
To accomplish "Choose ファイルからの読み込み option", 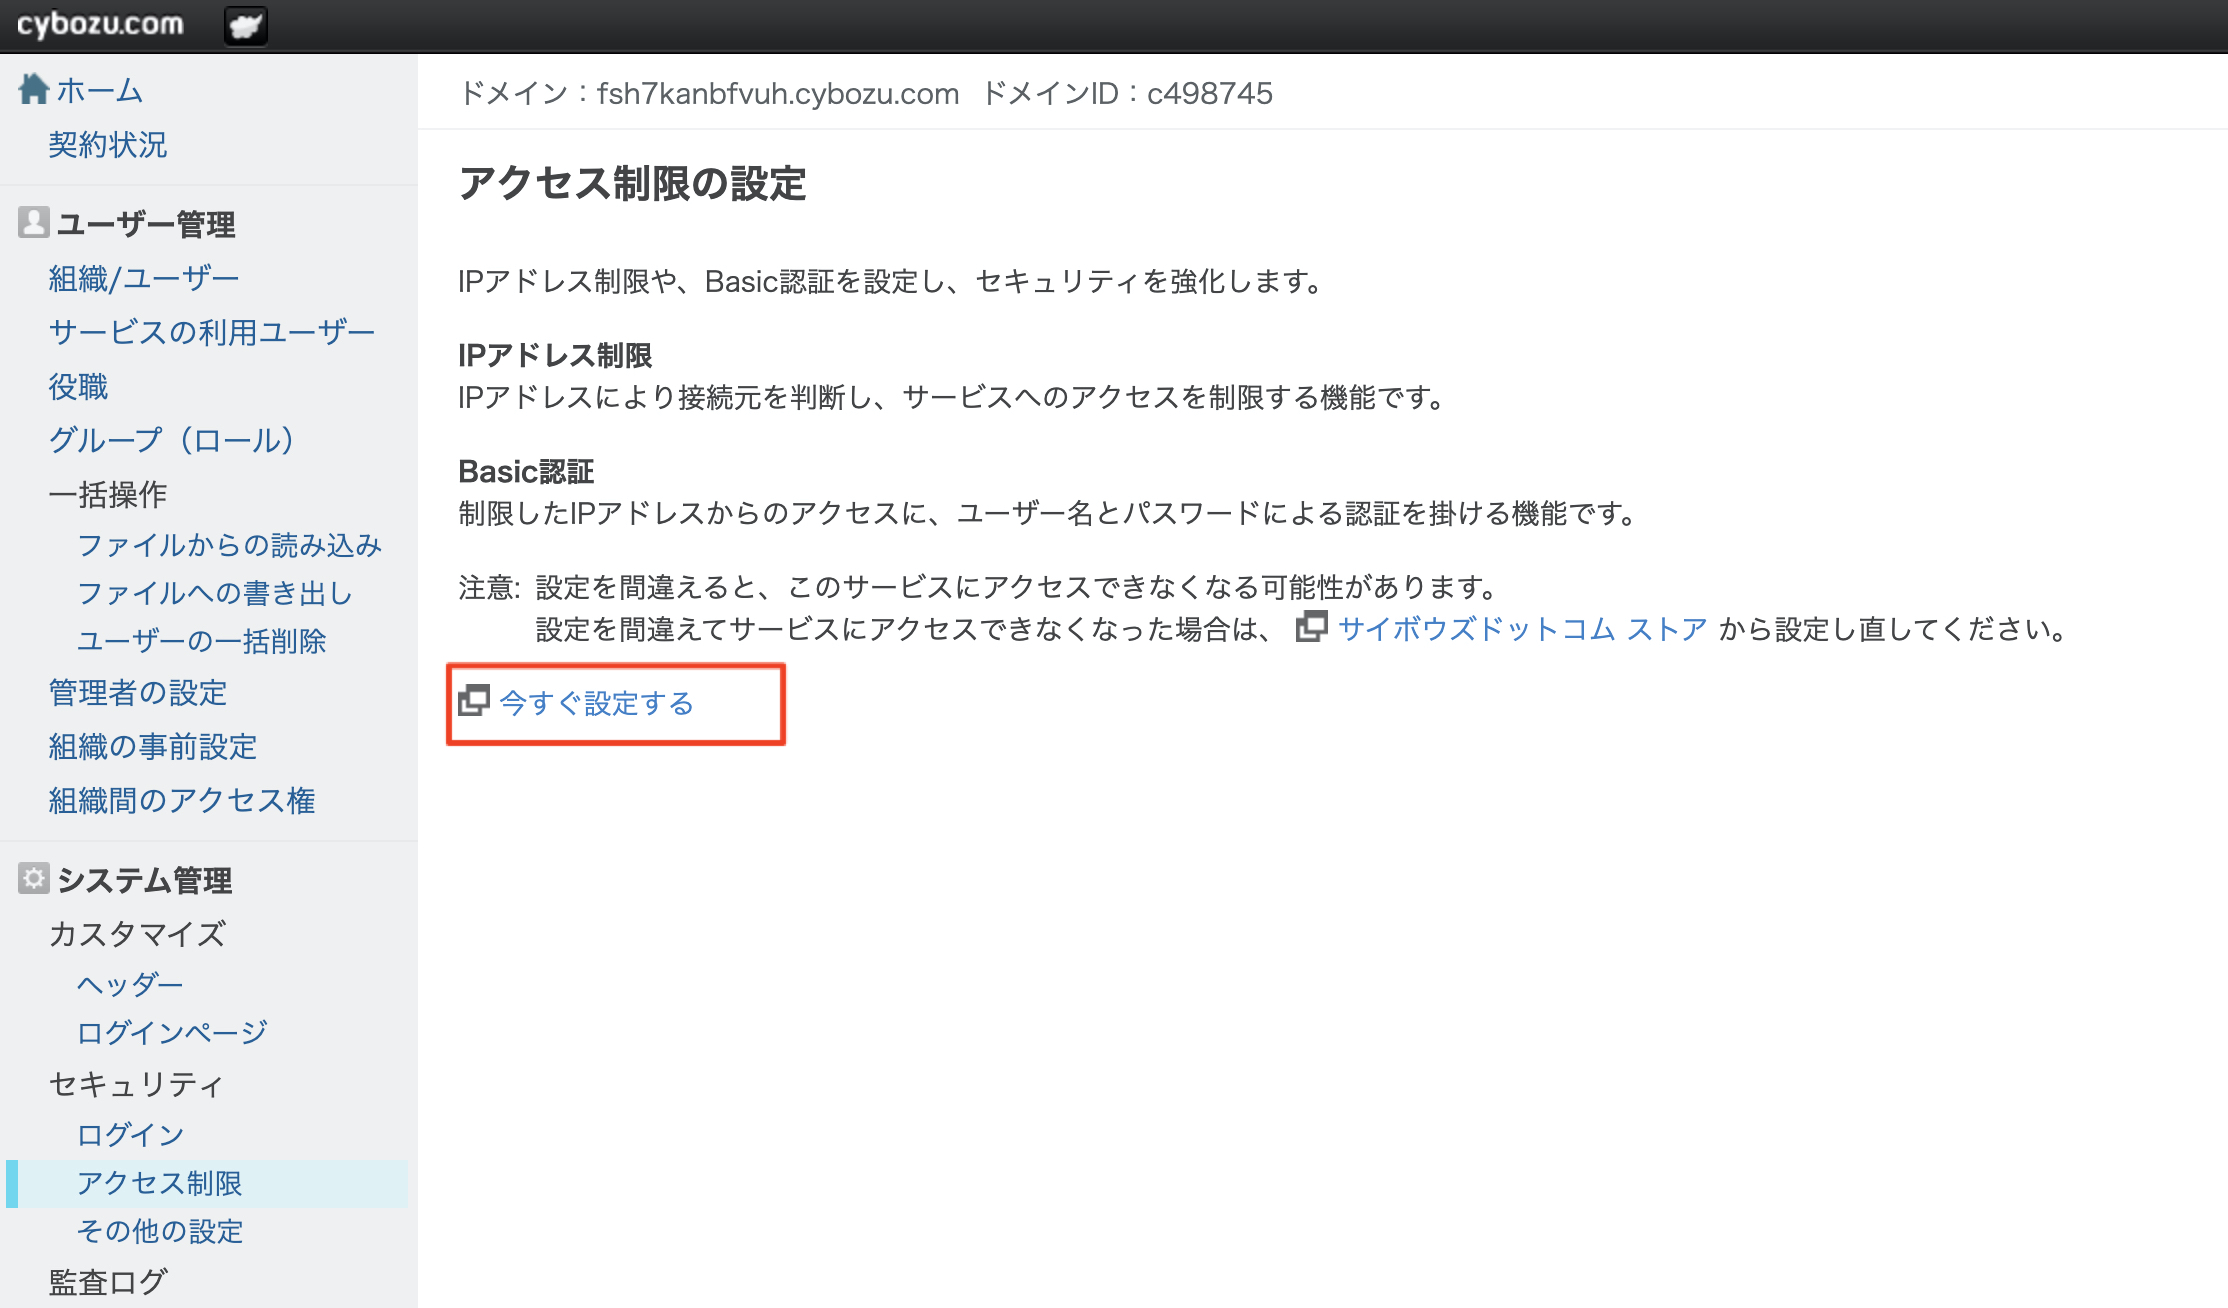I will tap(229, 545).
